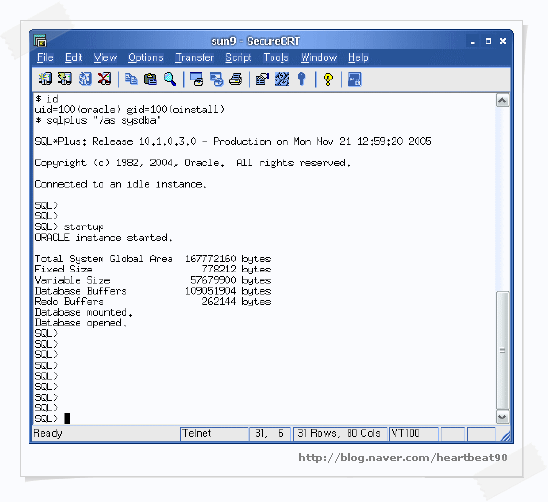The height and width of the screenshot is (502, 548).
Task: Click the SecureCRT title bar system icon
Action: pos(40,41)
